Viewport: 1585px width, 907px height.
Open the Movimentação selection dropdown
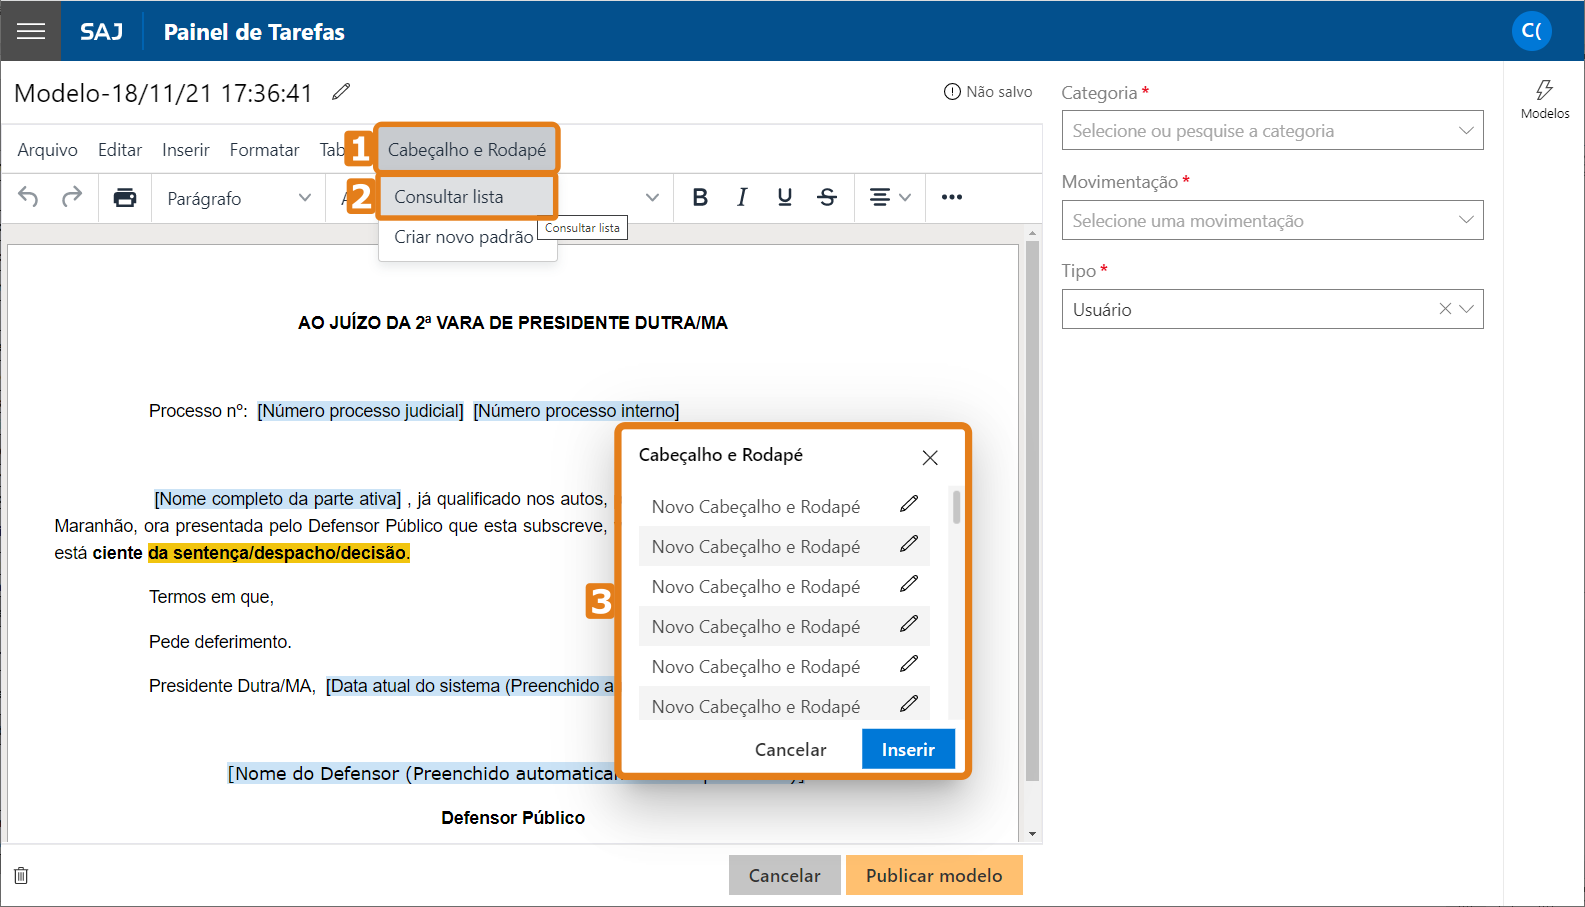coord(1272,220)
